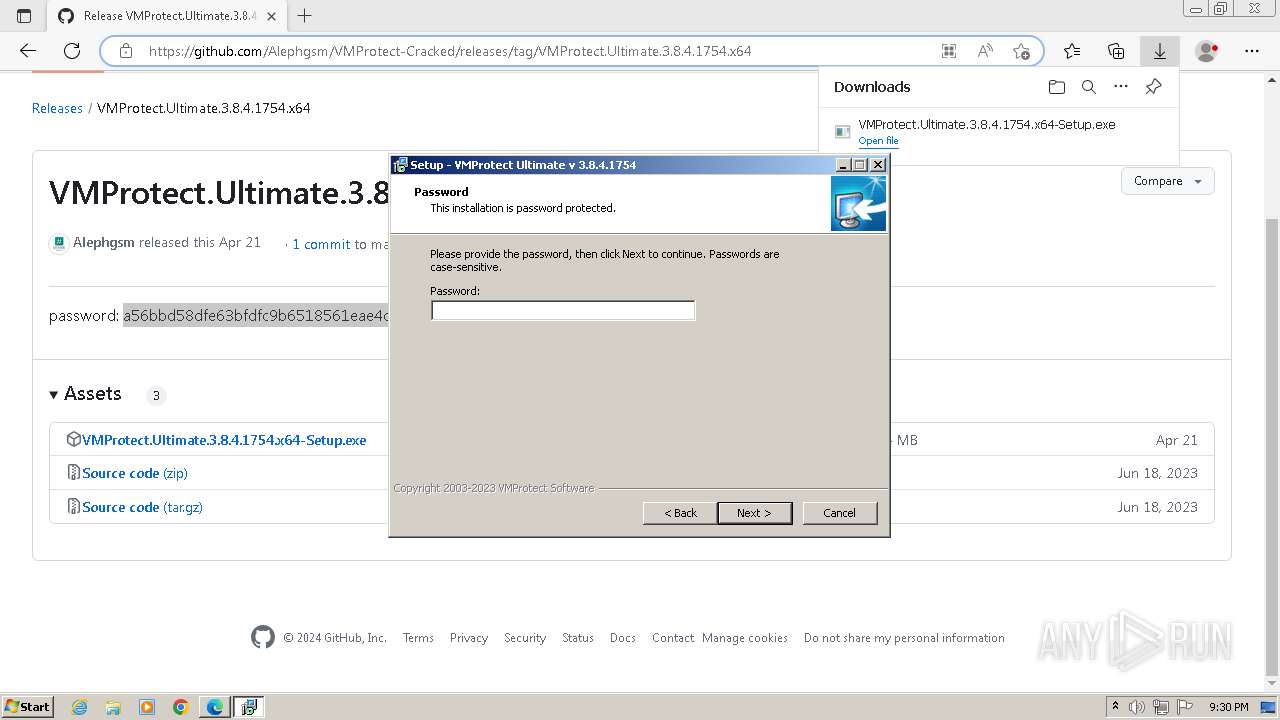Open the Compare dropdown
Image resolution: width=1280 pixels, height=720 pixels.
(x=1167, y=181)
